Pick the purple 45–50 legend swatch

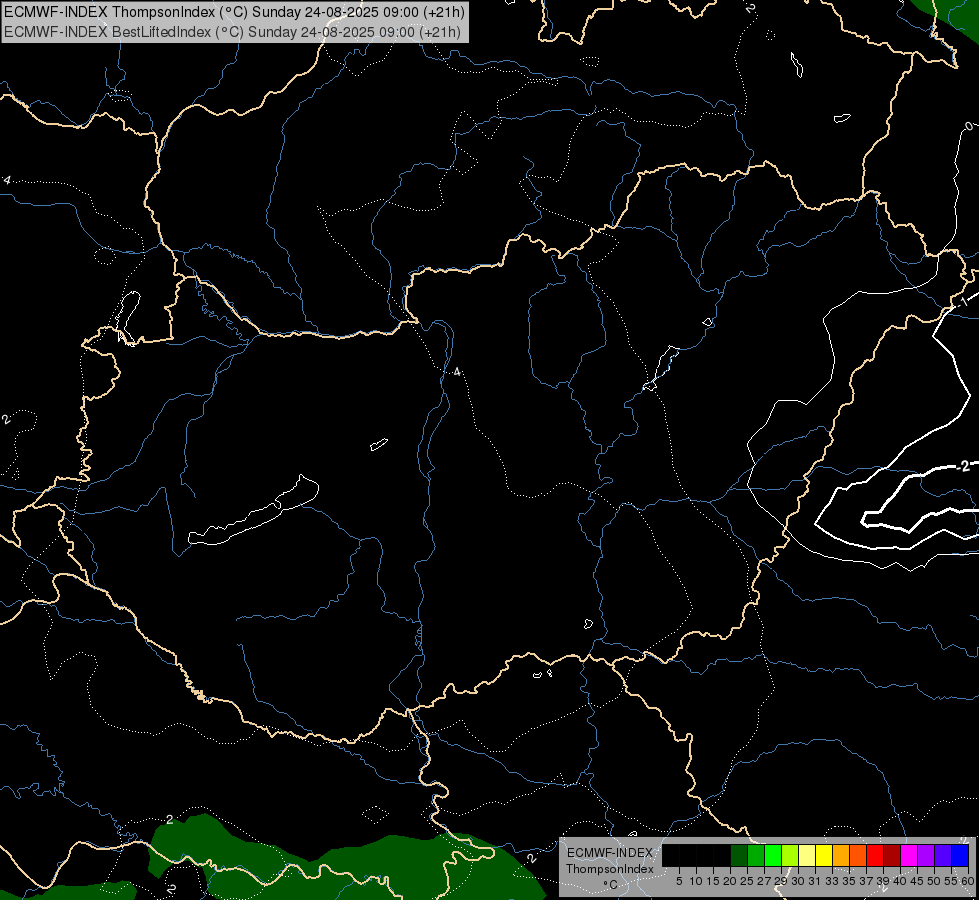[x=926, y=855]
